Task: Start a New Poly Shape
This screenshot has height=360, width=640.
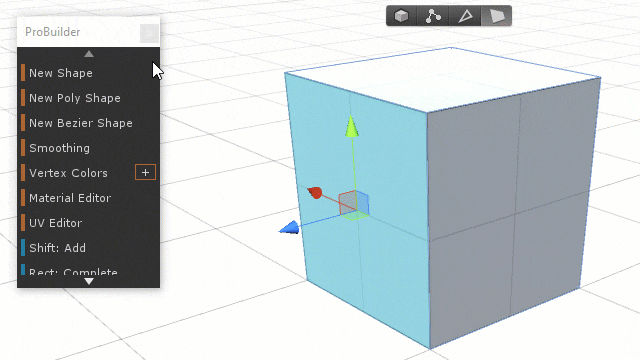Action: pos(88,98)
